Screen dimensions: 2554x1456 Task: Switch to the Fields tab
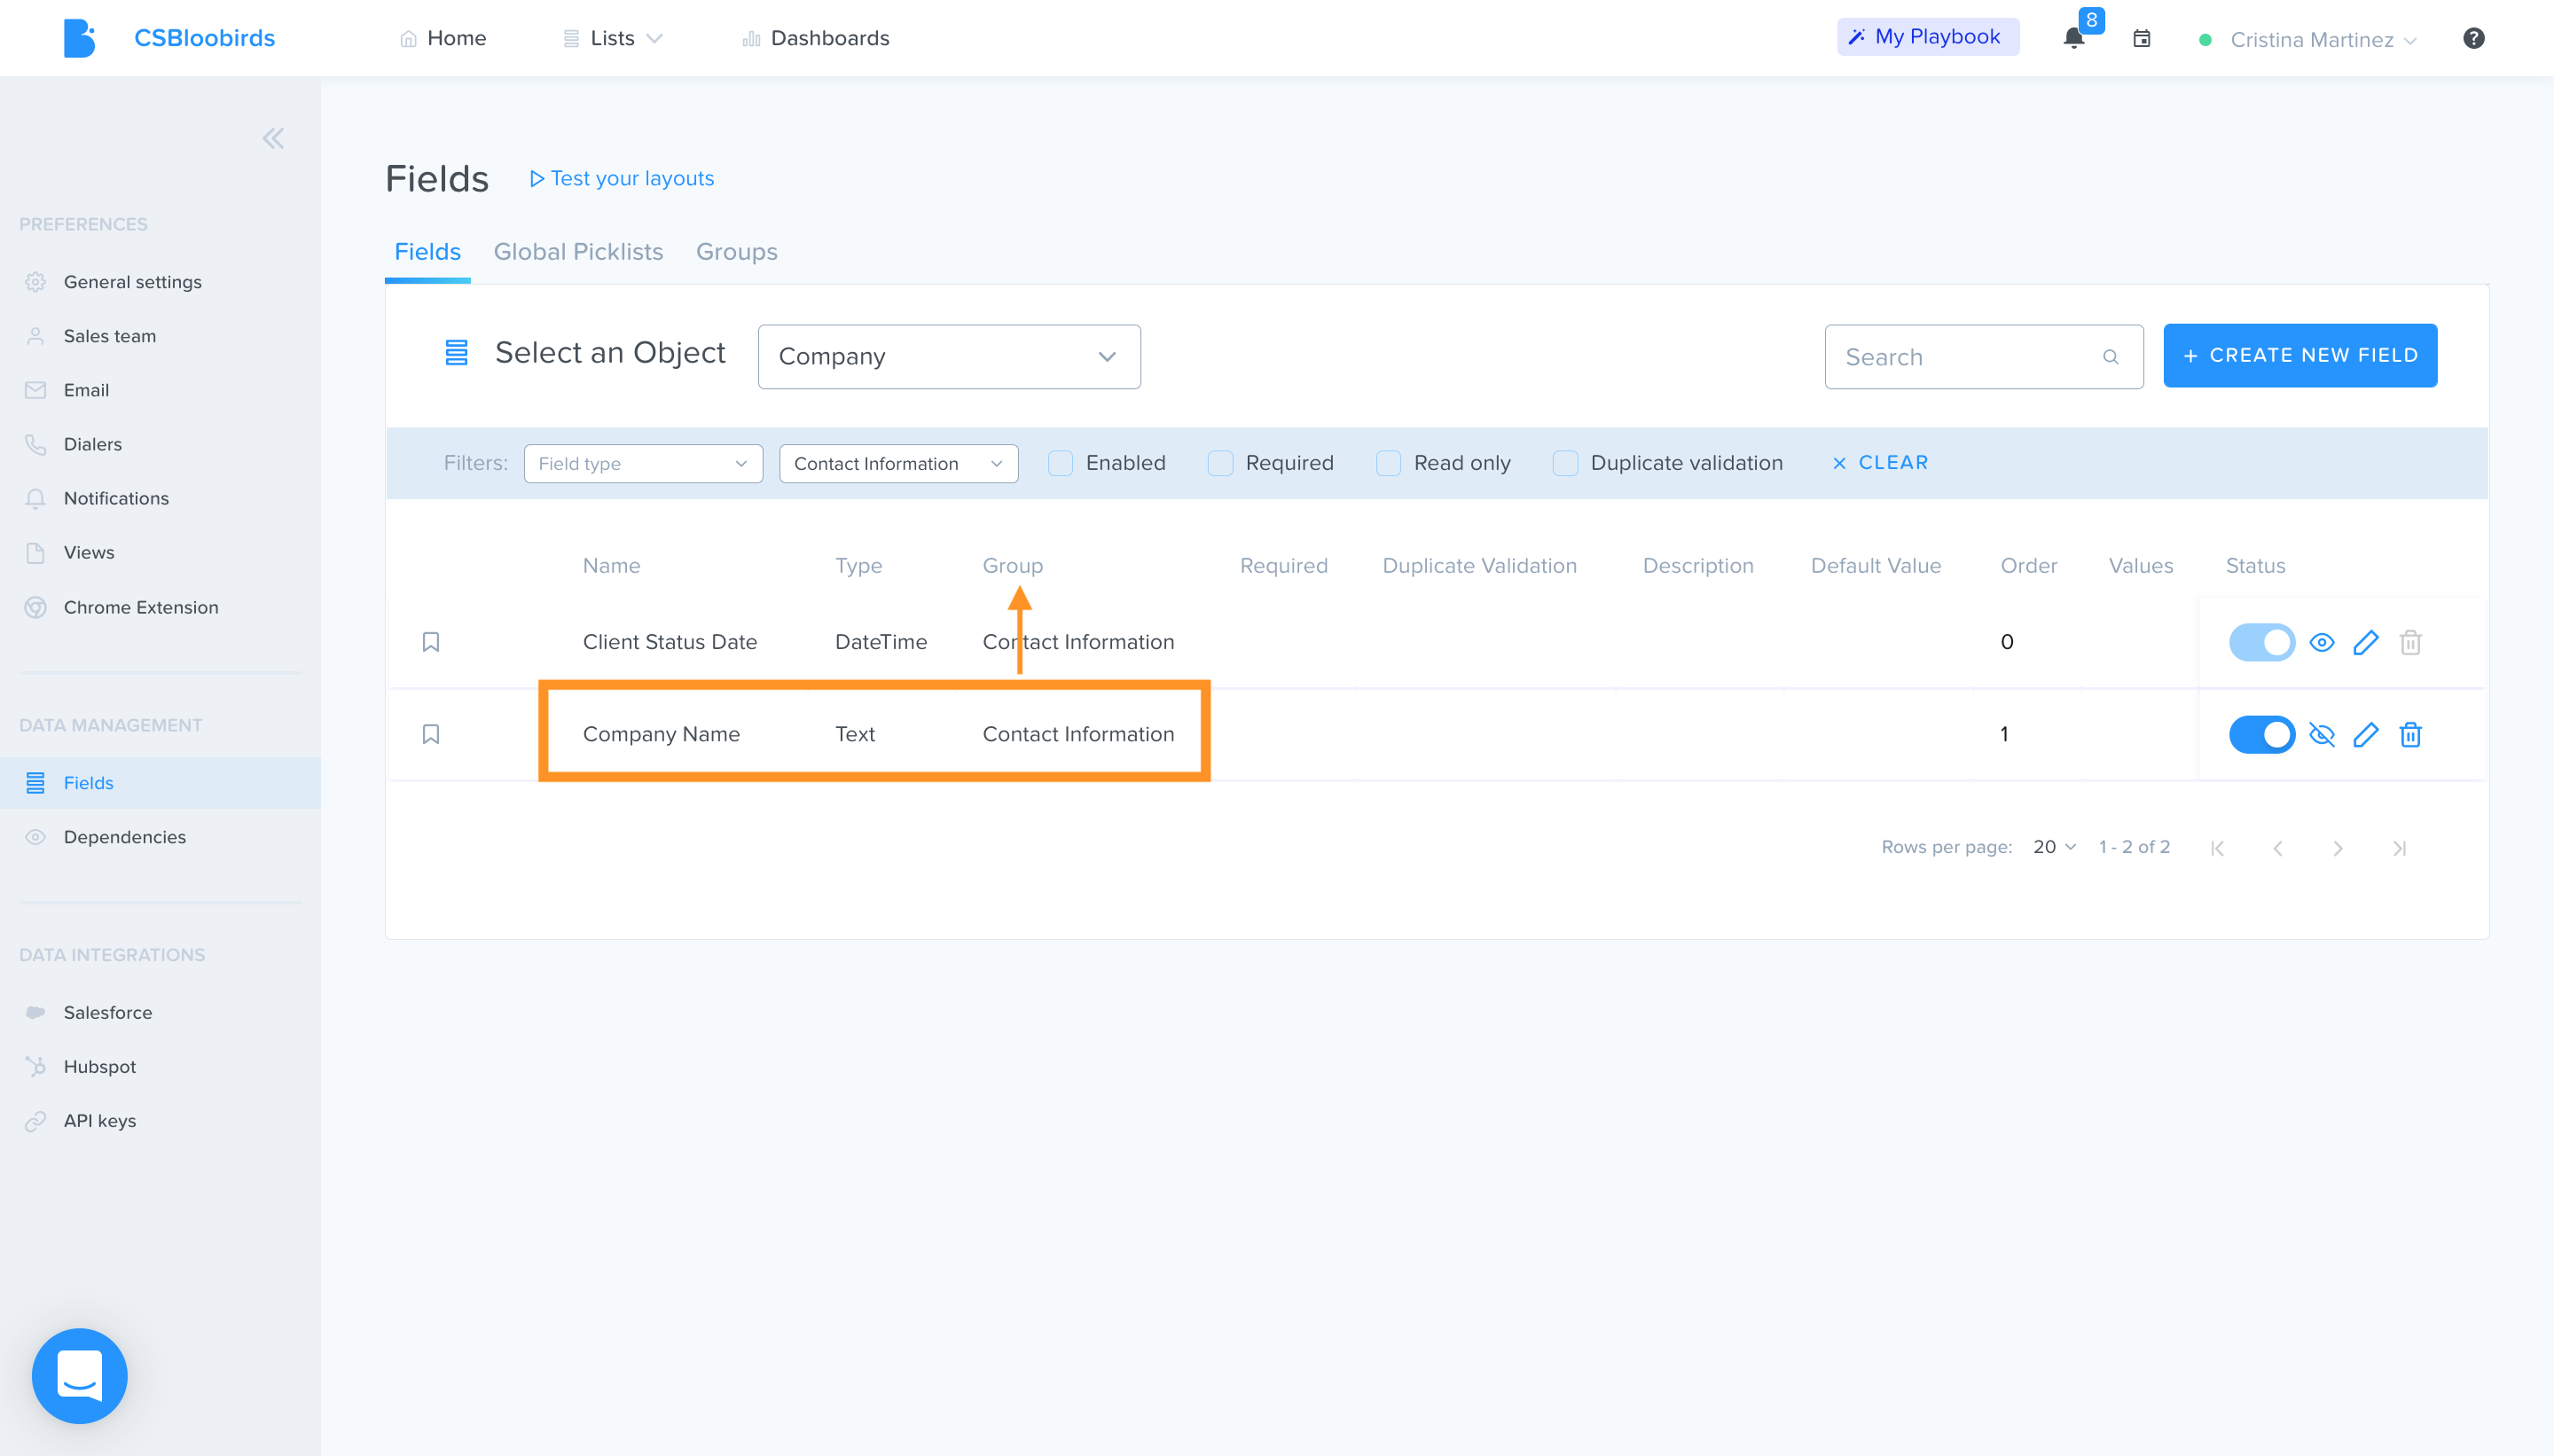(x=427, y=251)
